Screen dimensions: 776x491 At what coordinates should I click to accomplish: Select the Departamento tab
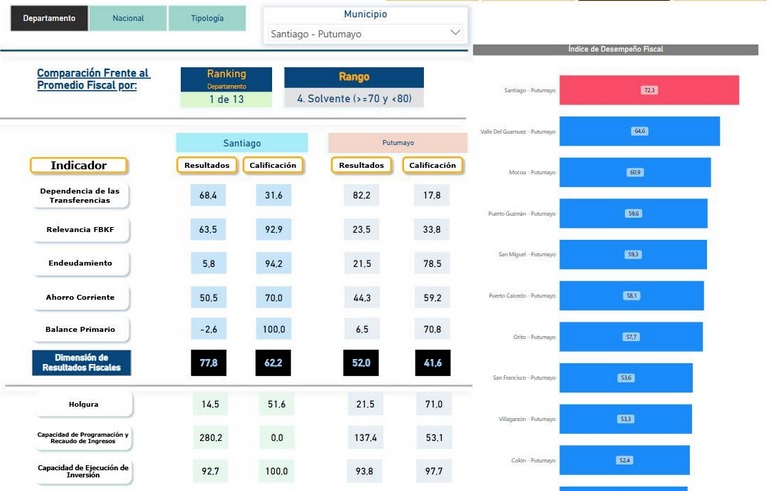pyautogui.click(x=49, y=18)
